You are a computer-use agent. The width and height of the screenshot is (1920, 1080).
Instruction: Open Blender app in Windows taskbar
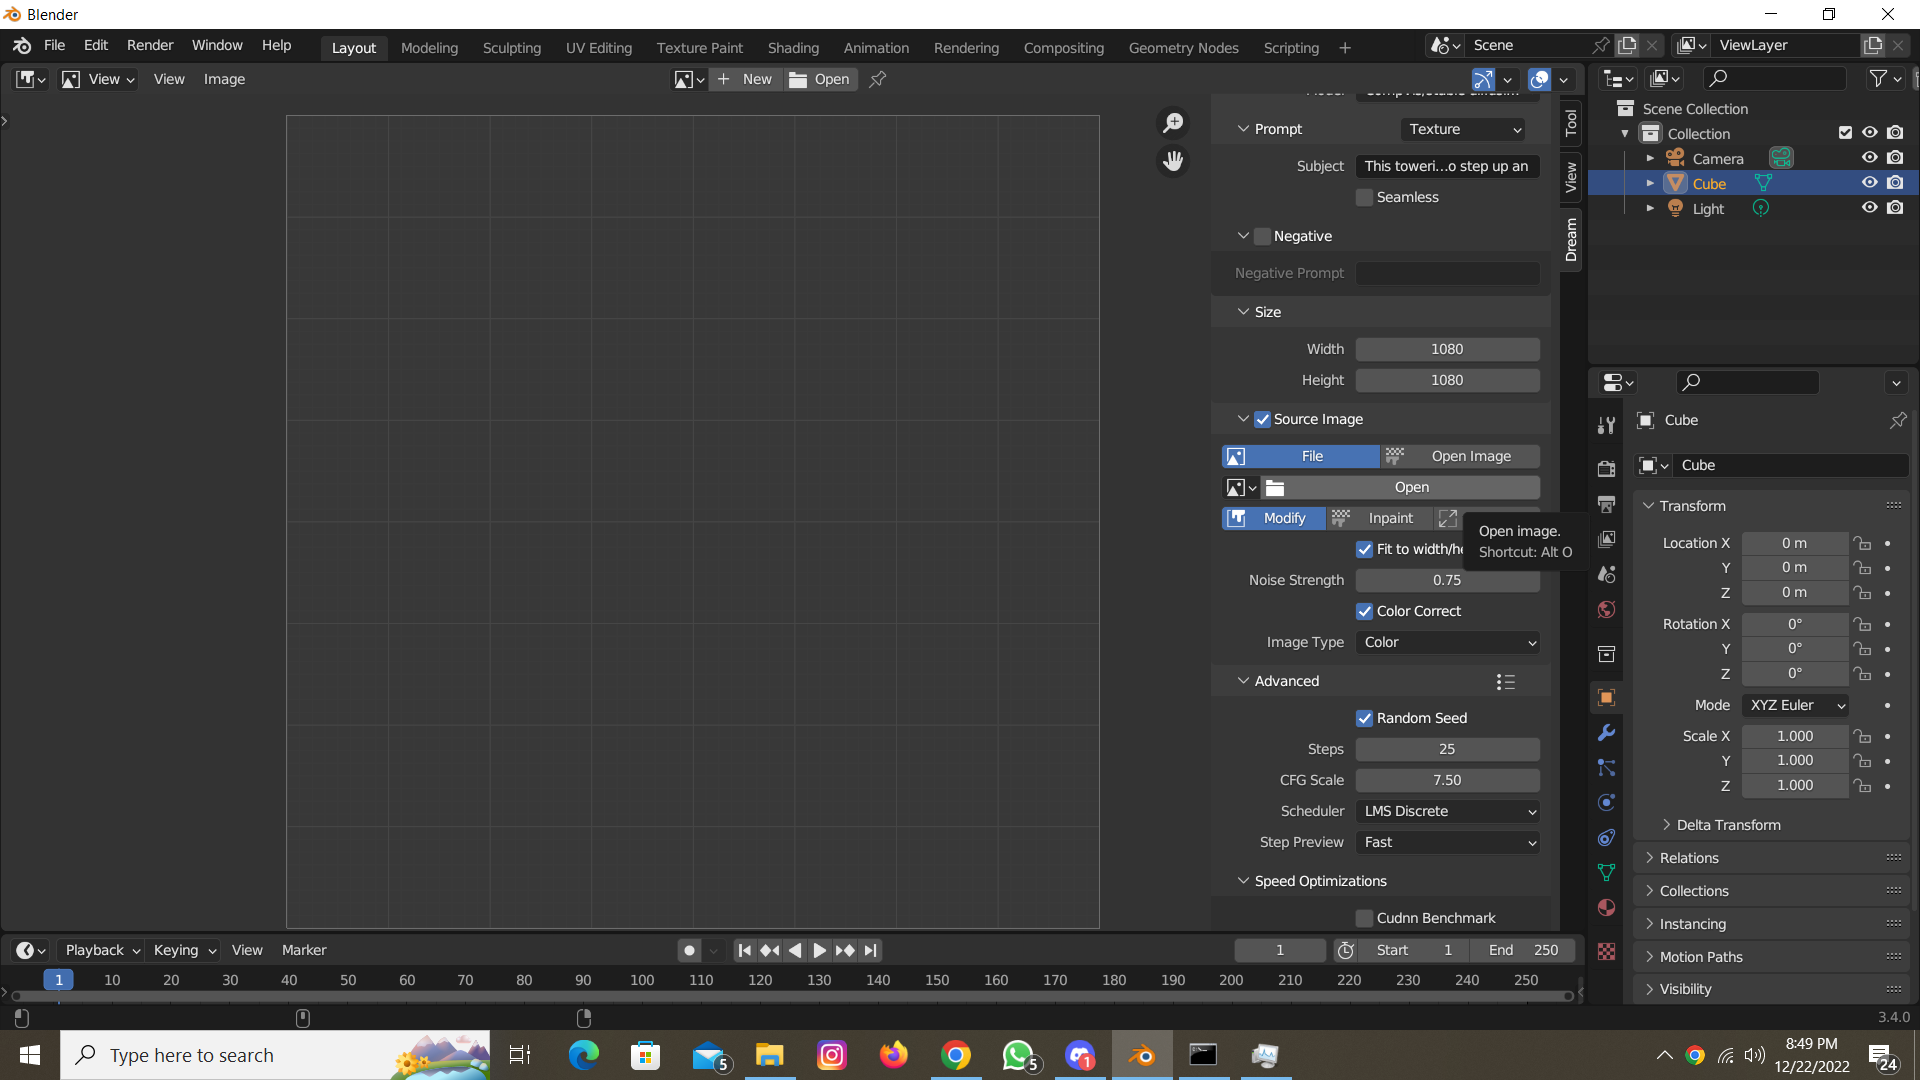(x=1141, y=1055)
